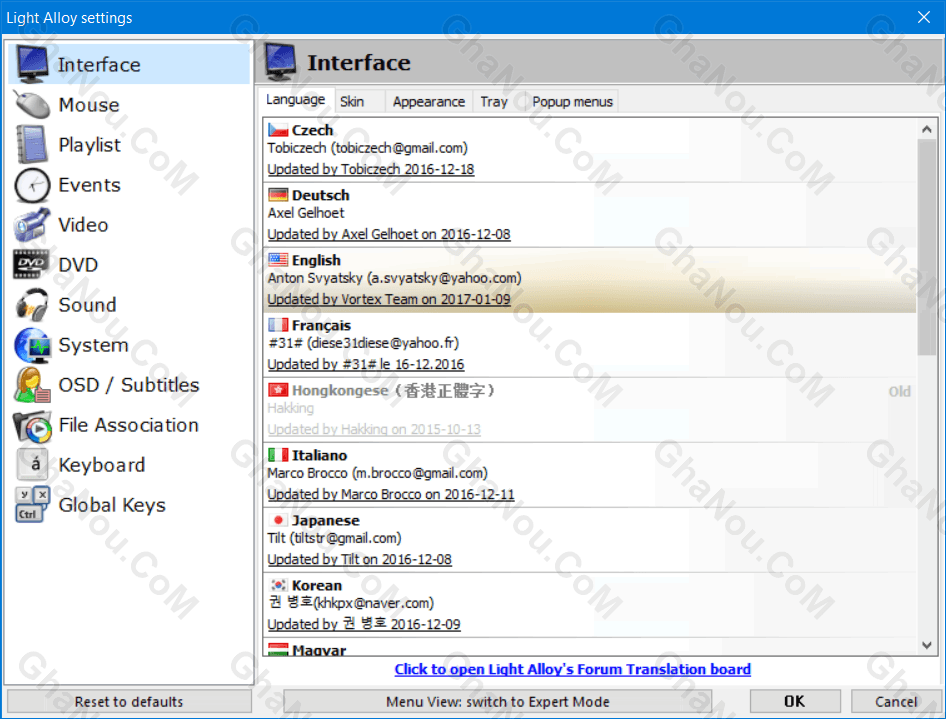Image resolution: width=946 pixels, height=719 pixels.
Task: Select Events category label
Action: tap(89, 185)
